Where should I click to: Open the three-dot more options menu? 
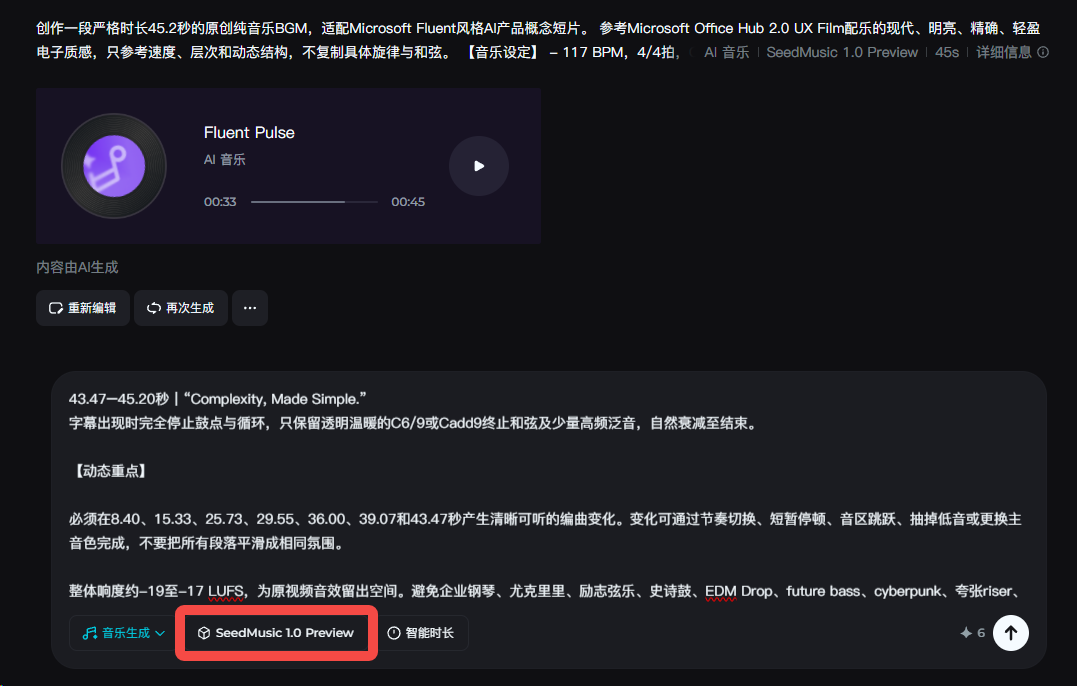tap(250, 308)
